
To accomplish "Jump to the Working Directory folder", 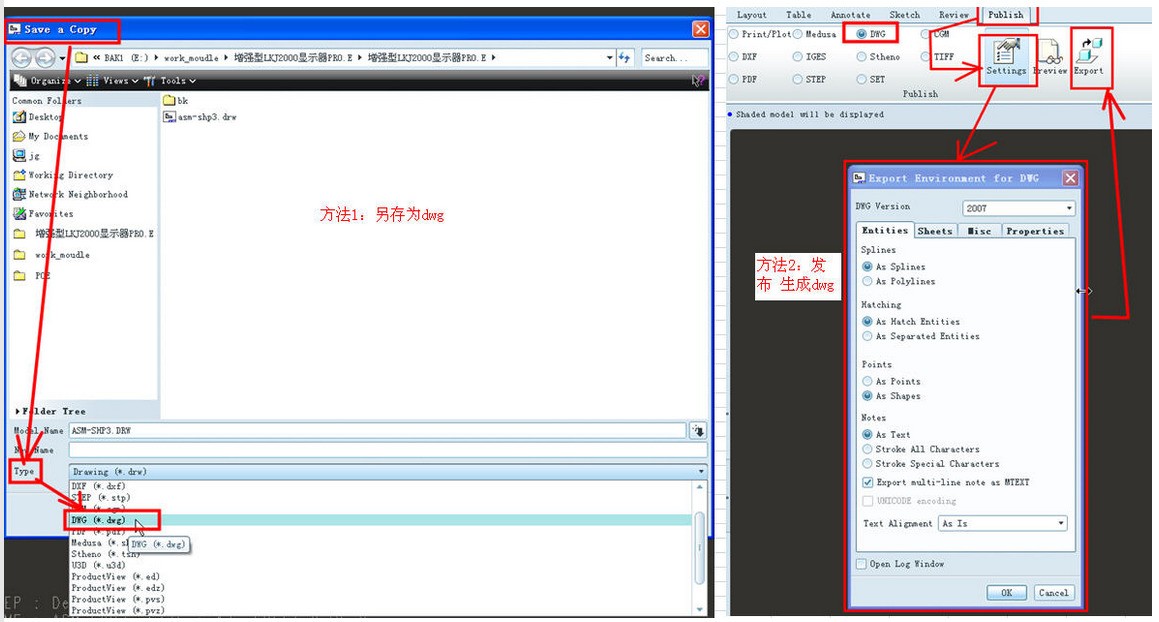I will click(63, 175).
